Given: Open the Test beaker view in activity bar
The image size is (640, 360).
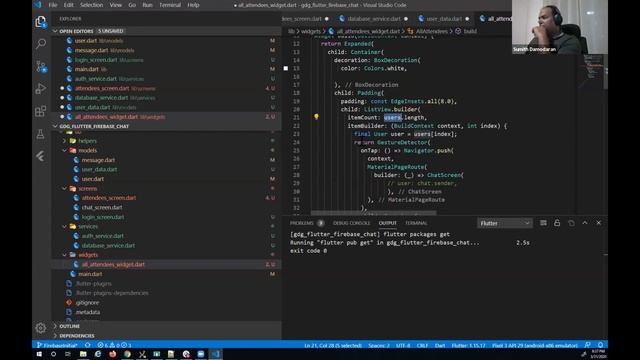Looking at the screenshot, I should (41, 133).
